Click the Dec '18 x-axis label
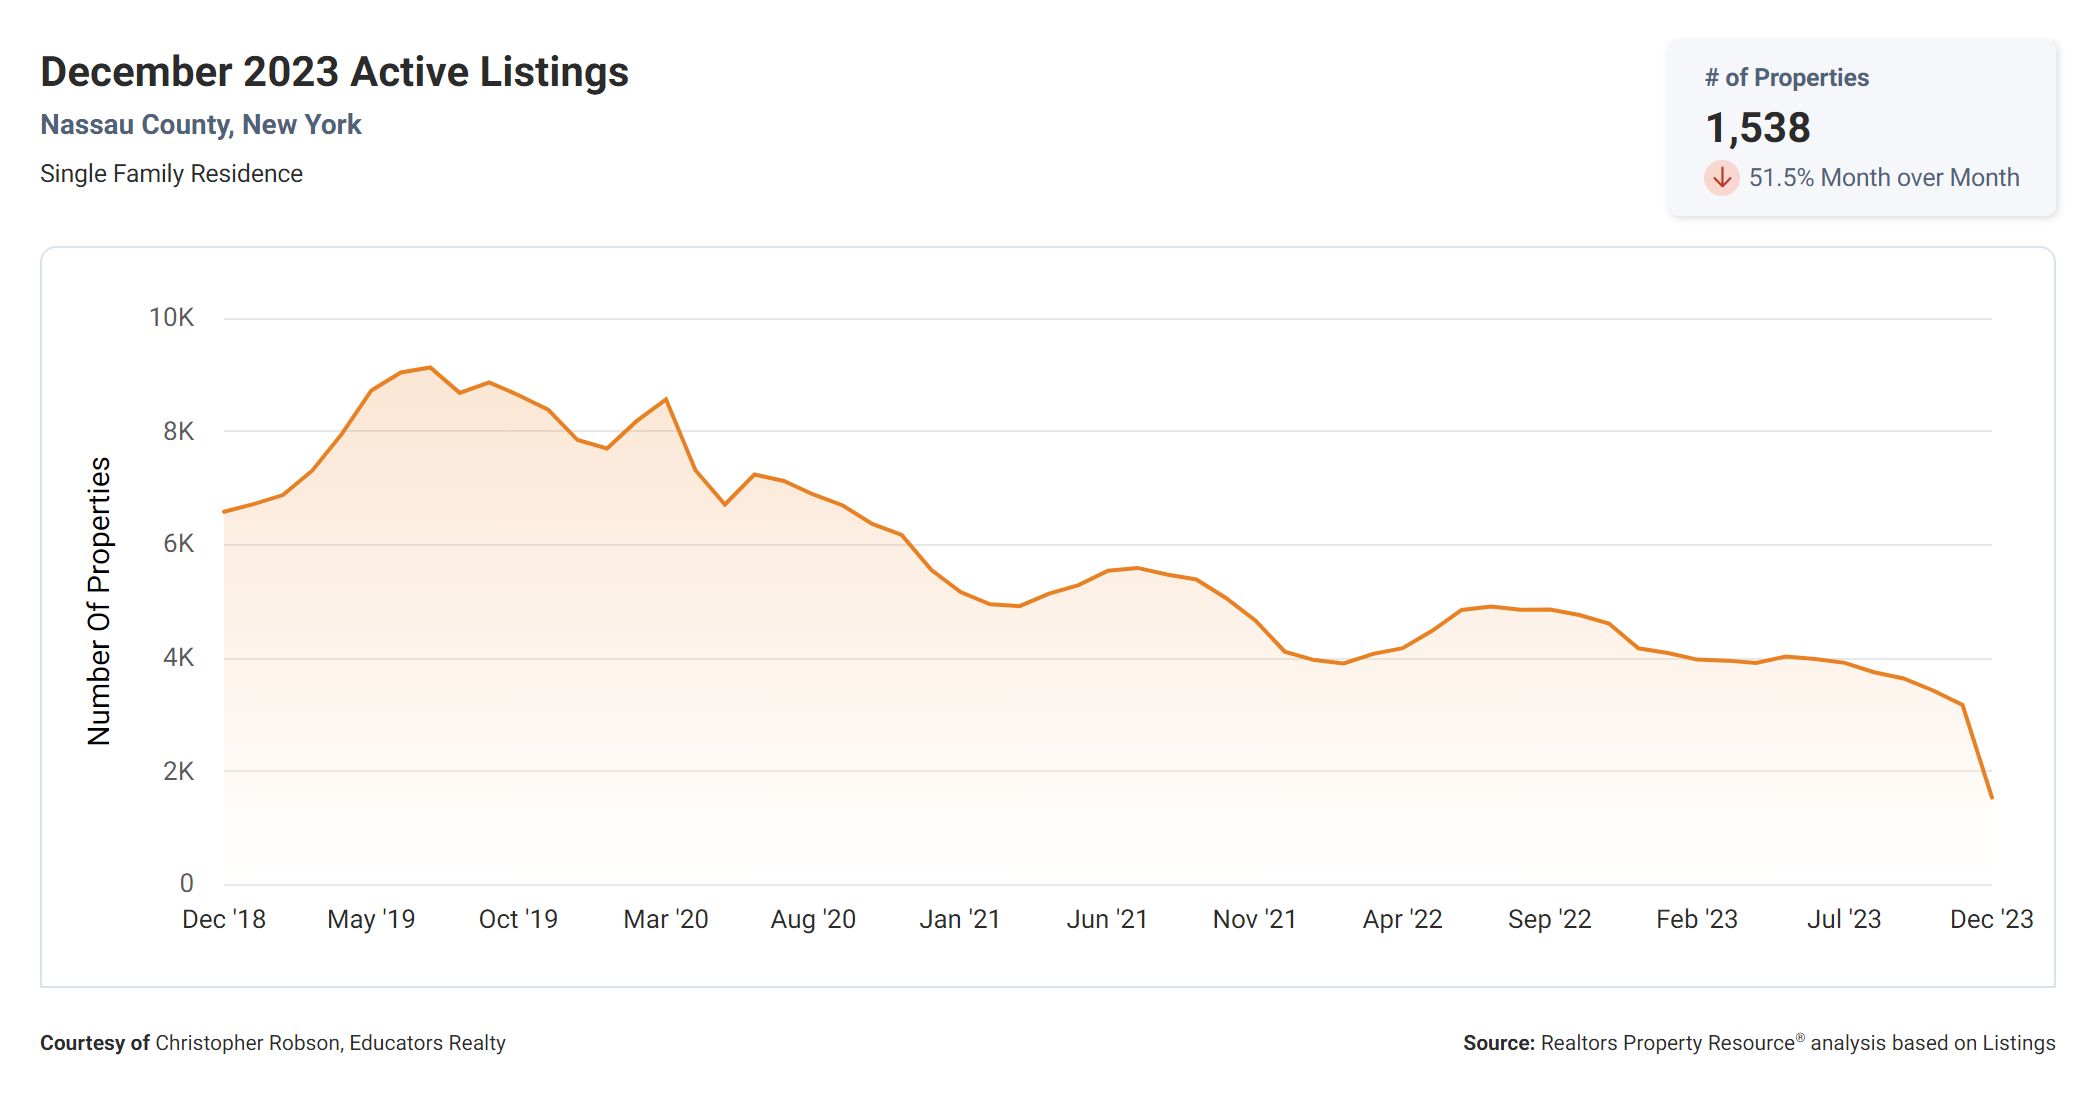 (224, 920)
